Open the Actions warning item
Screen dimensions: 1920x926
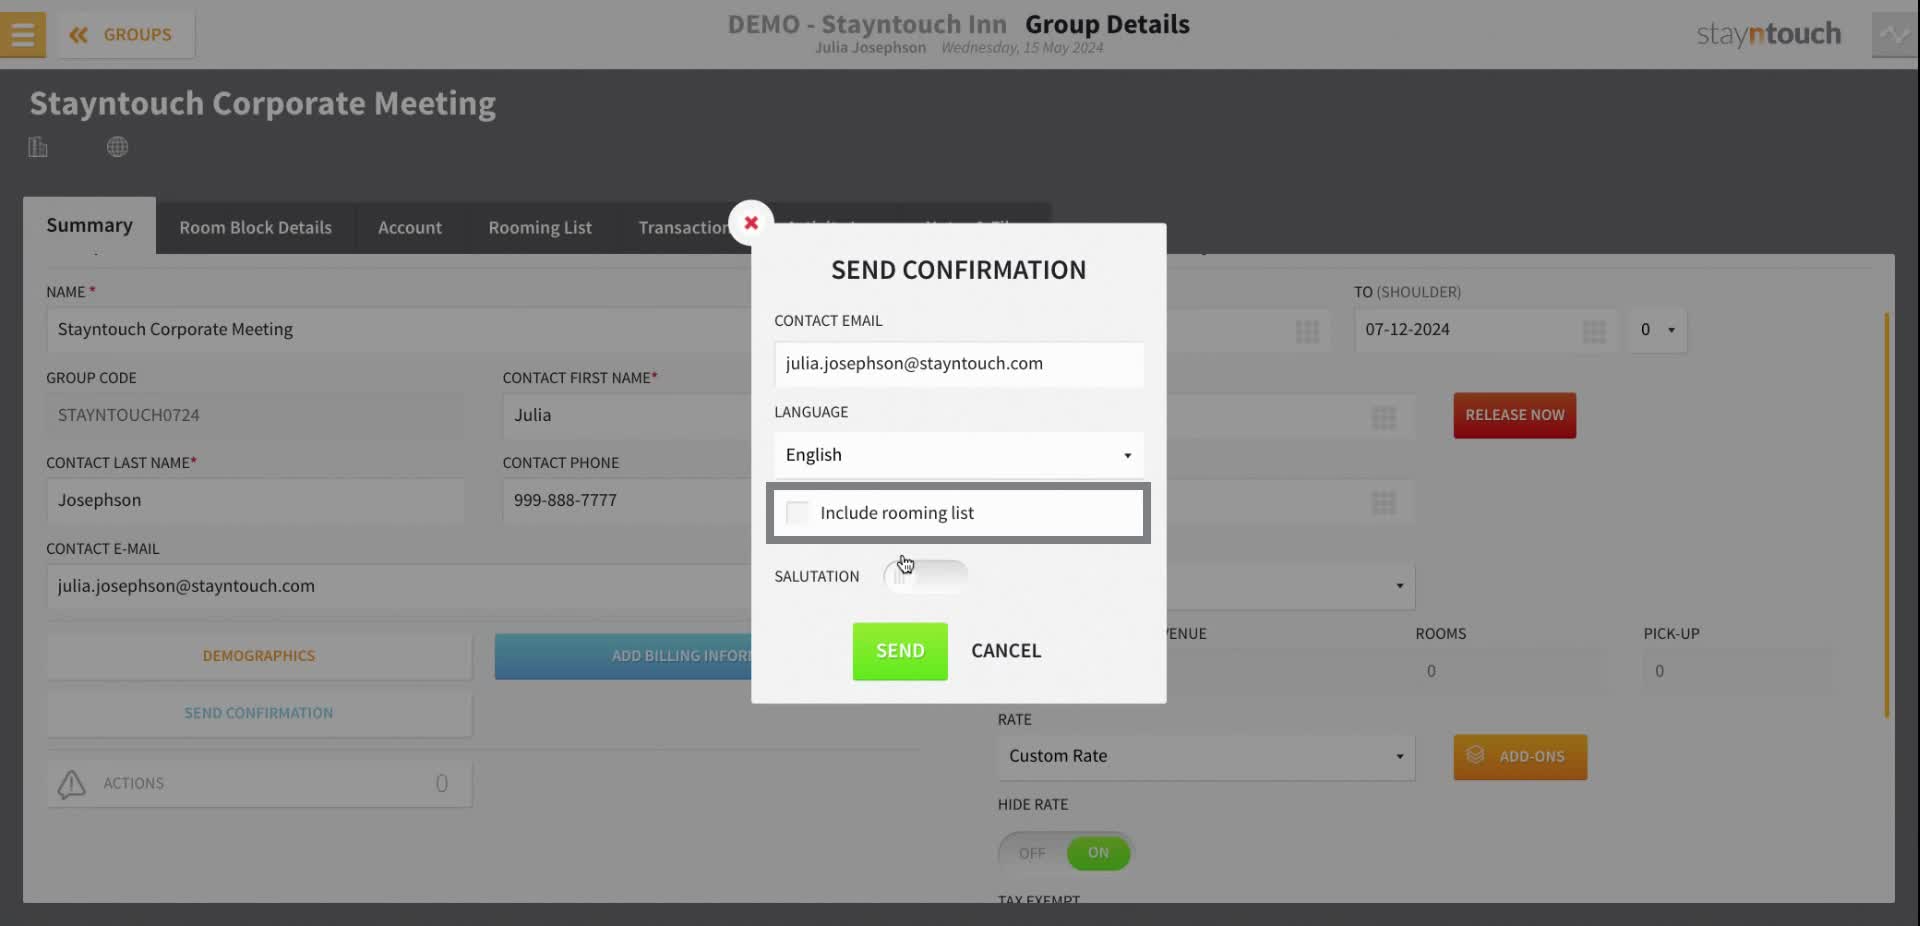(259, 783)
